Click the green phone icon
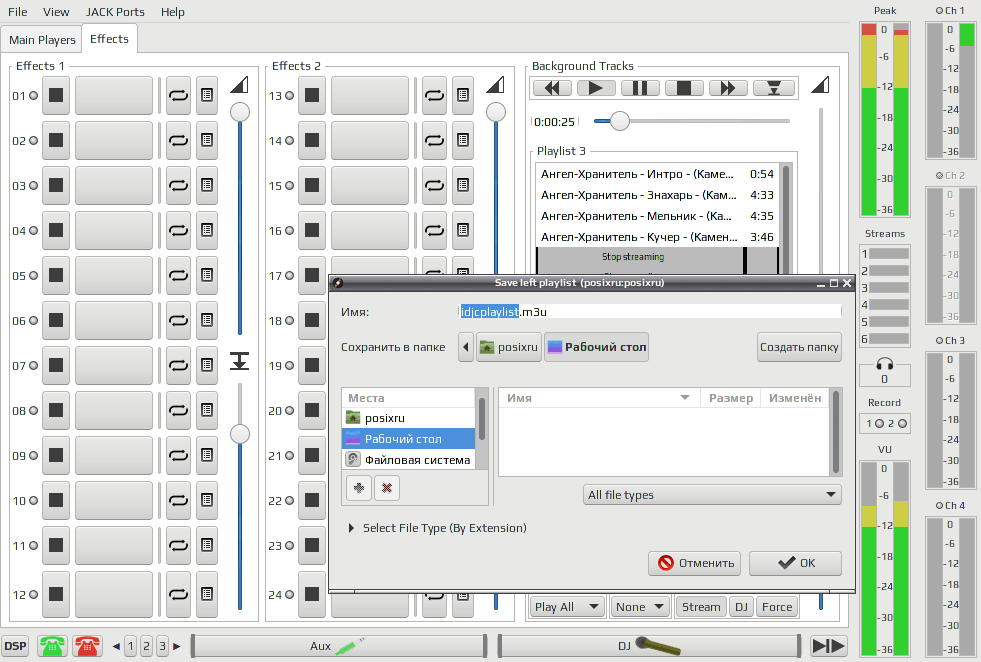Screen dimensions: 981x662 pos(52,646)
